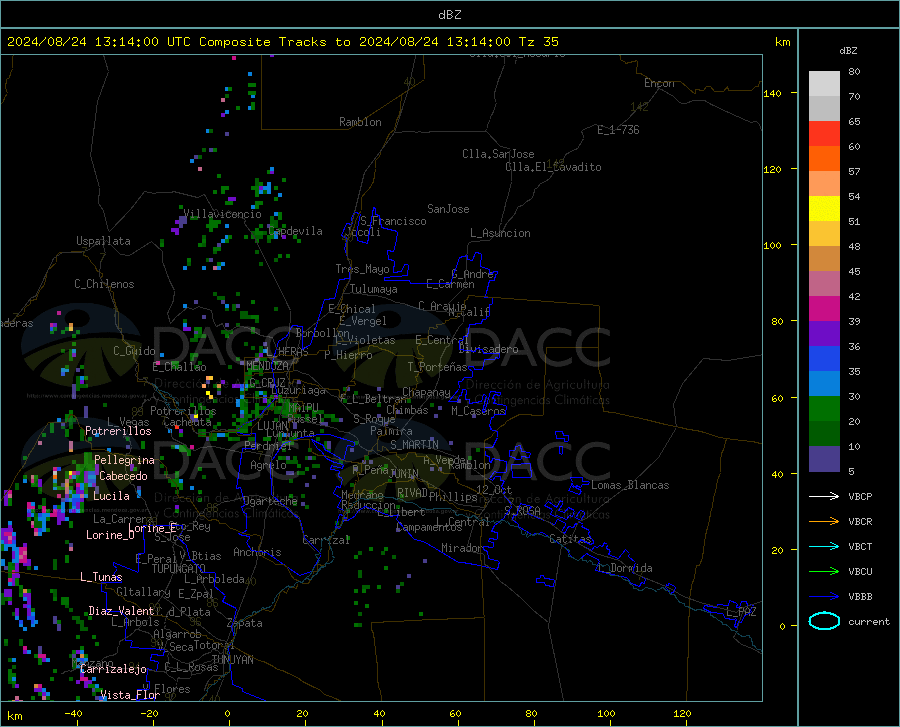The image size is (900, 727).
Task: Click the TUPUNGATO map label
Action: [179, 569]
